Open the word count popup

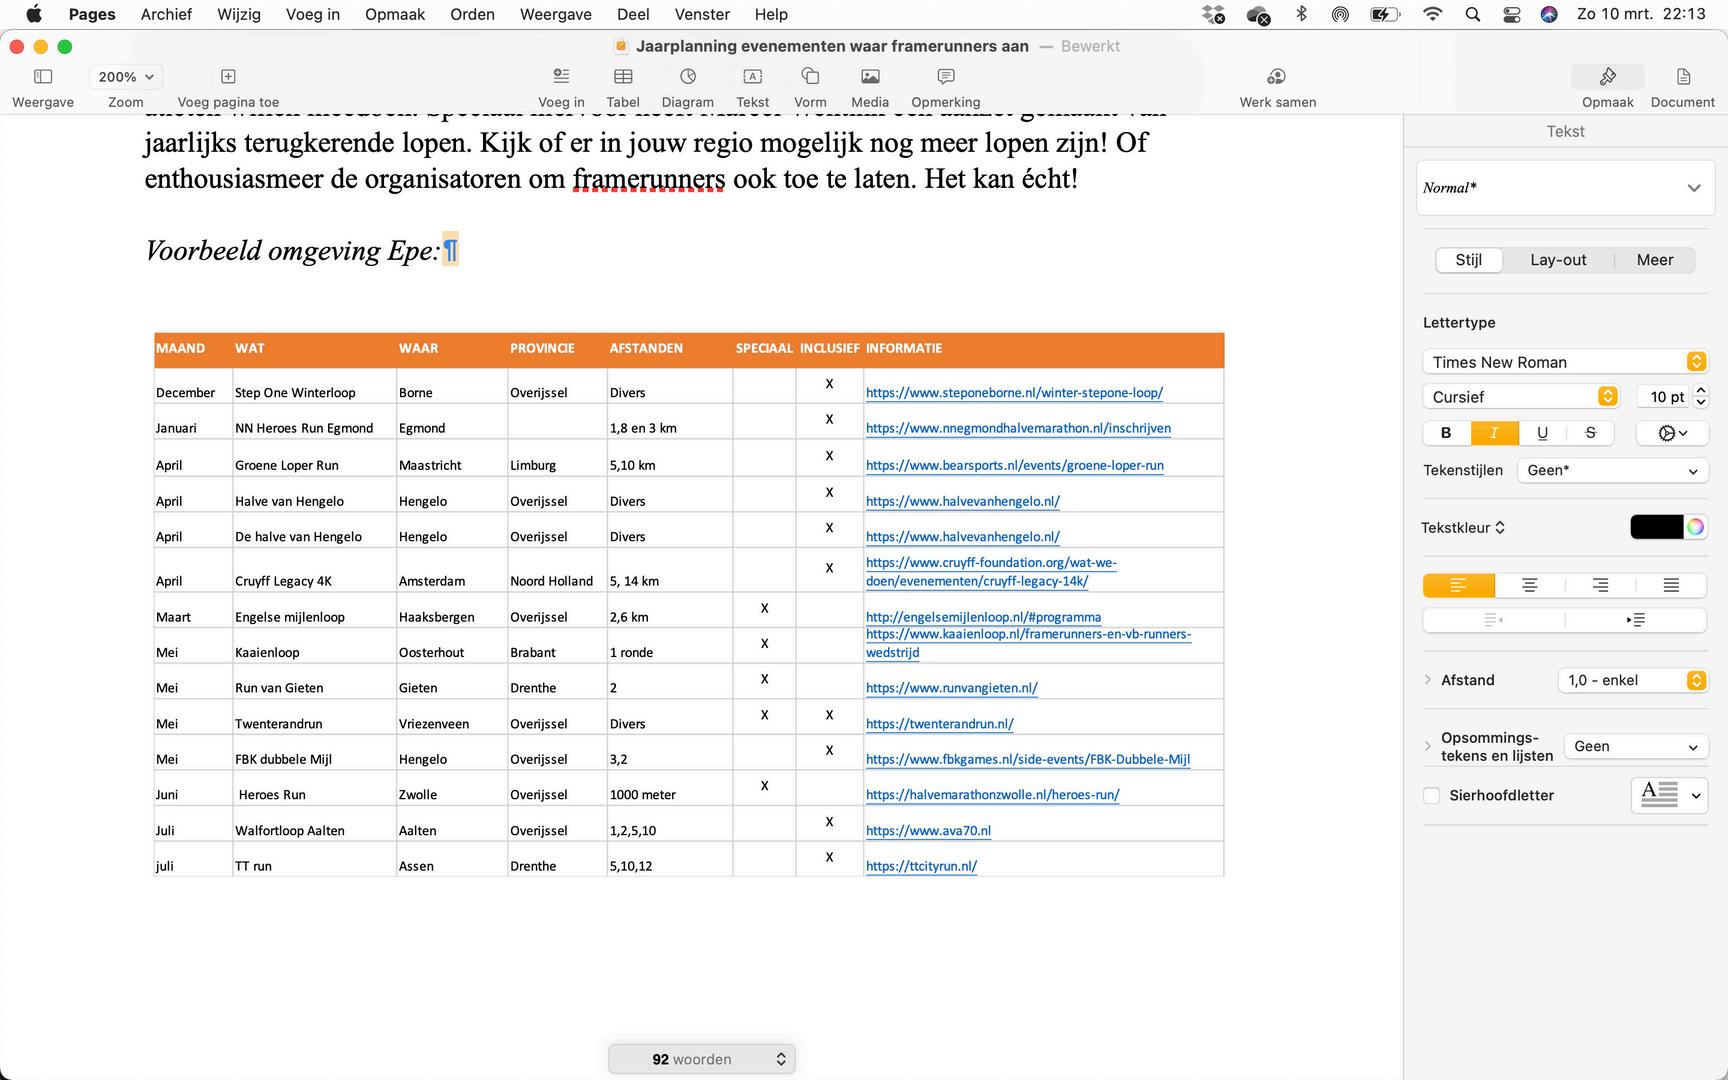click(702, 1059)
